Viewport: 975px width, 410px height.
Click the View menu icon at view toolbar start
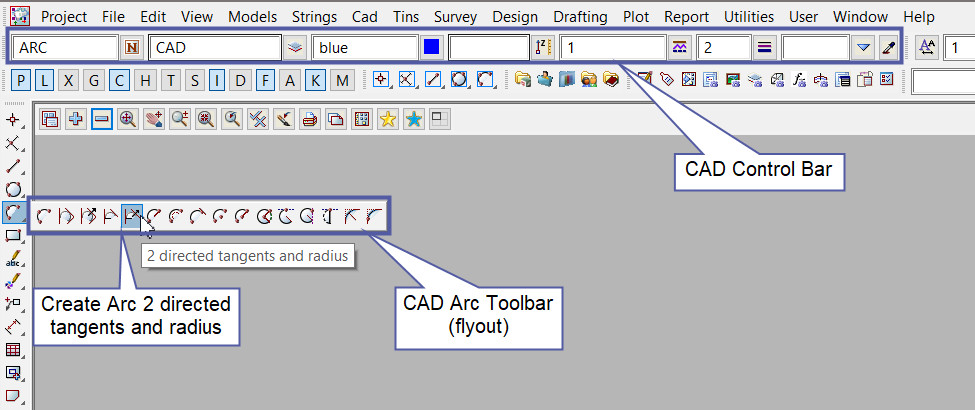[50, 119]
